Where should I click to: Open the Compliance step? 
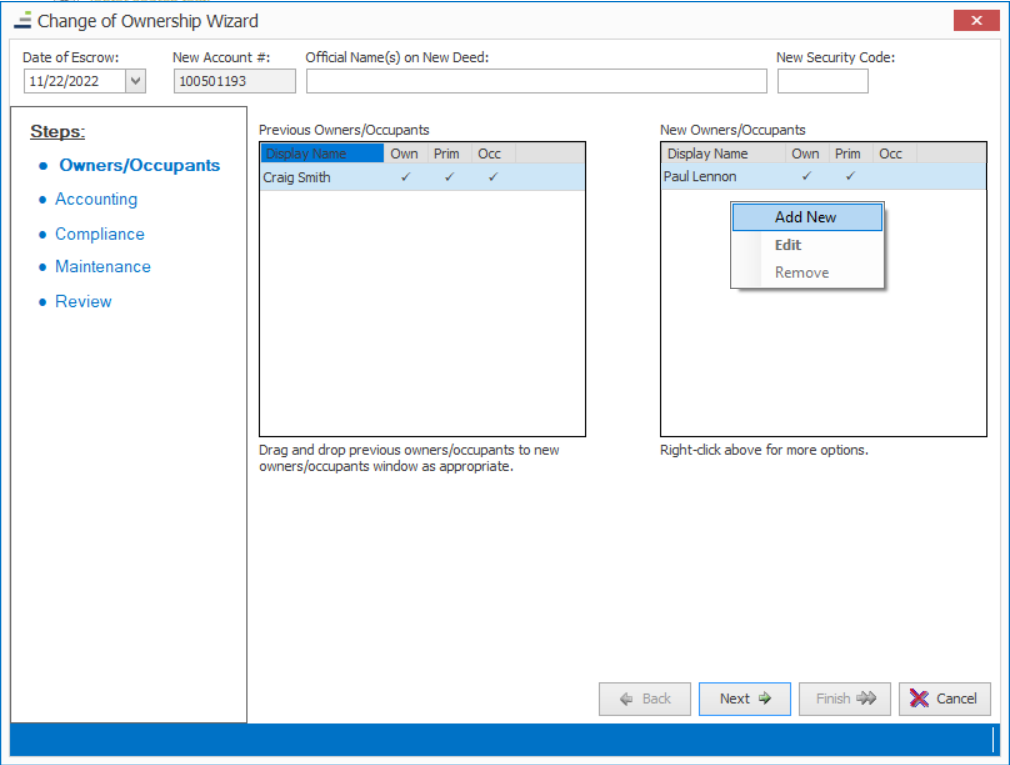[99, 234]
